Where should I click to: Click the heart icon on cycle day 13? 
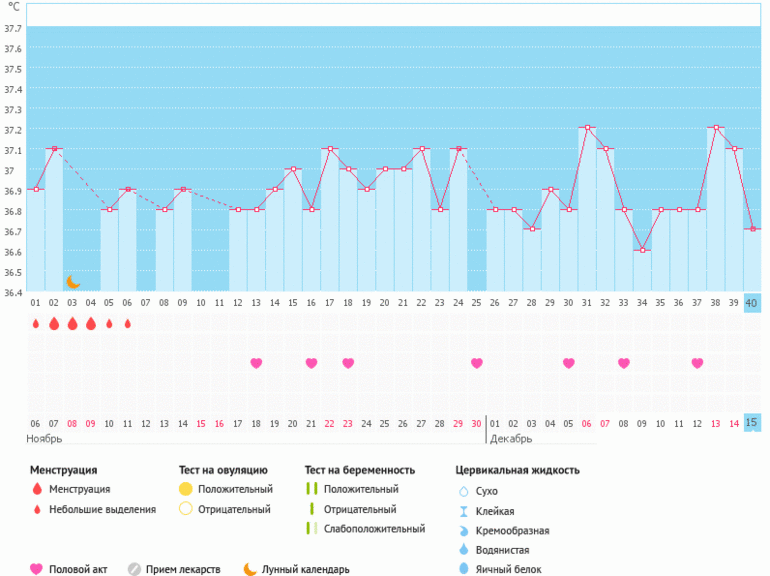click(x=256, y=363)
